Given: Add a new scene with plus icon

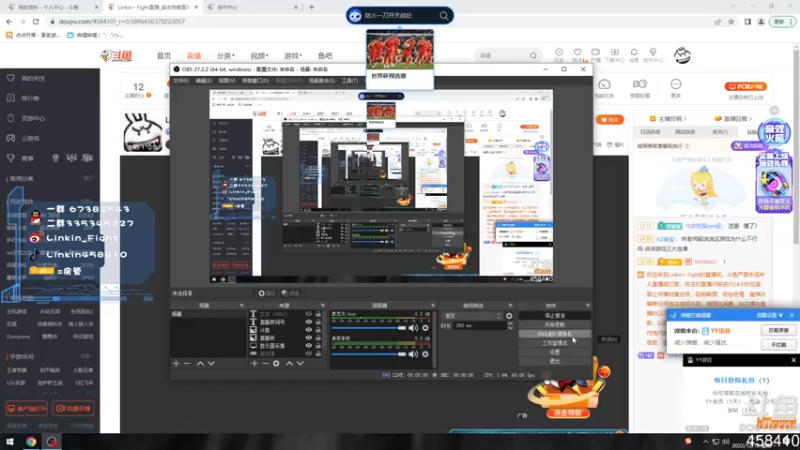Looking at the screenshot, I should click(176, 363).
